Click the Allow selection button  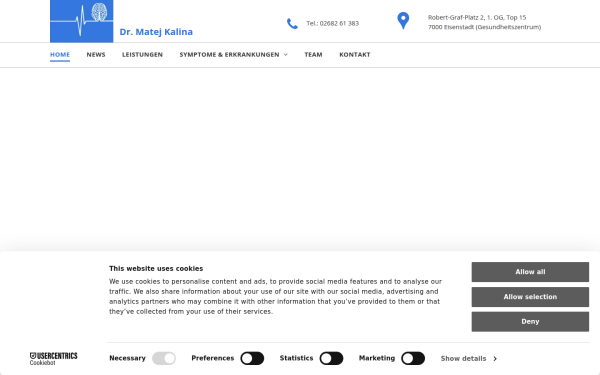click(x=530, y=297)
